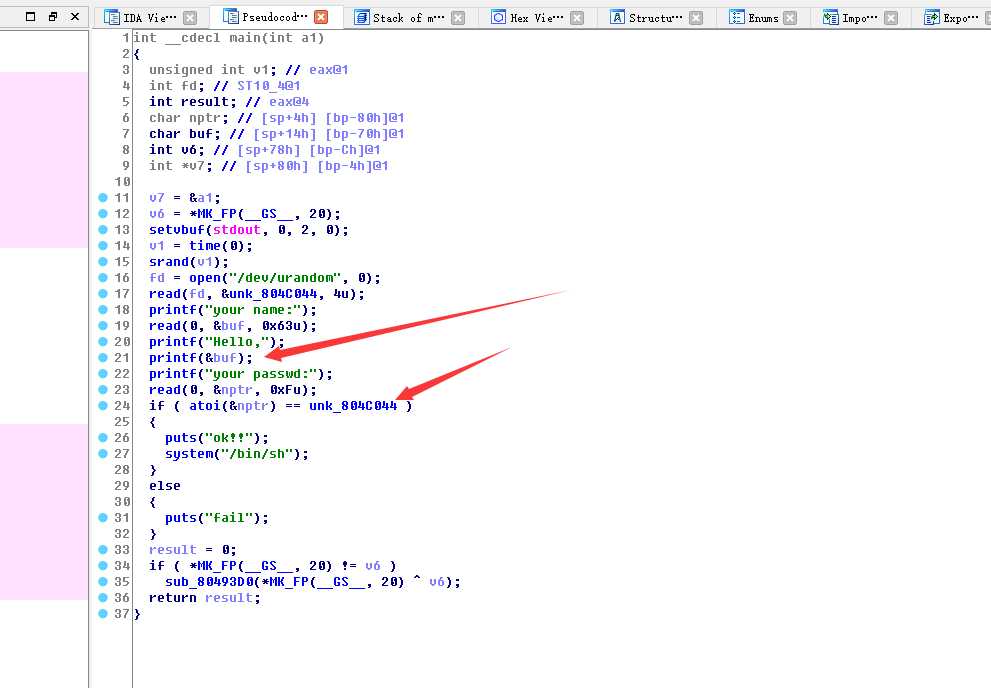Toggle breakpoint dot on line 11
Screen dimensions: 991x688
(103, 198)
